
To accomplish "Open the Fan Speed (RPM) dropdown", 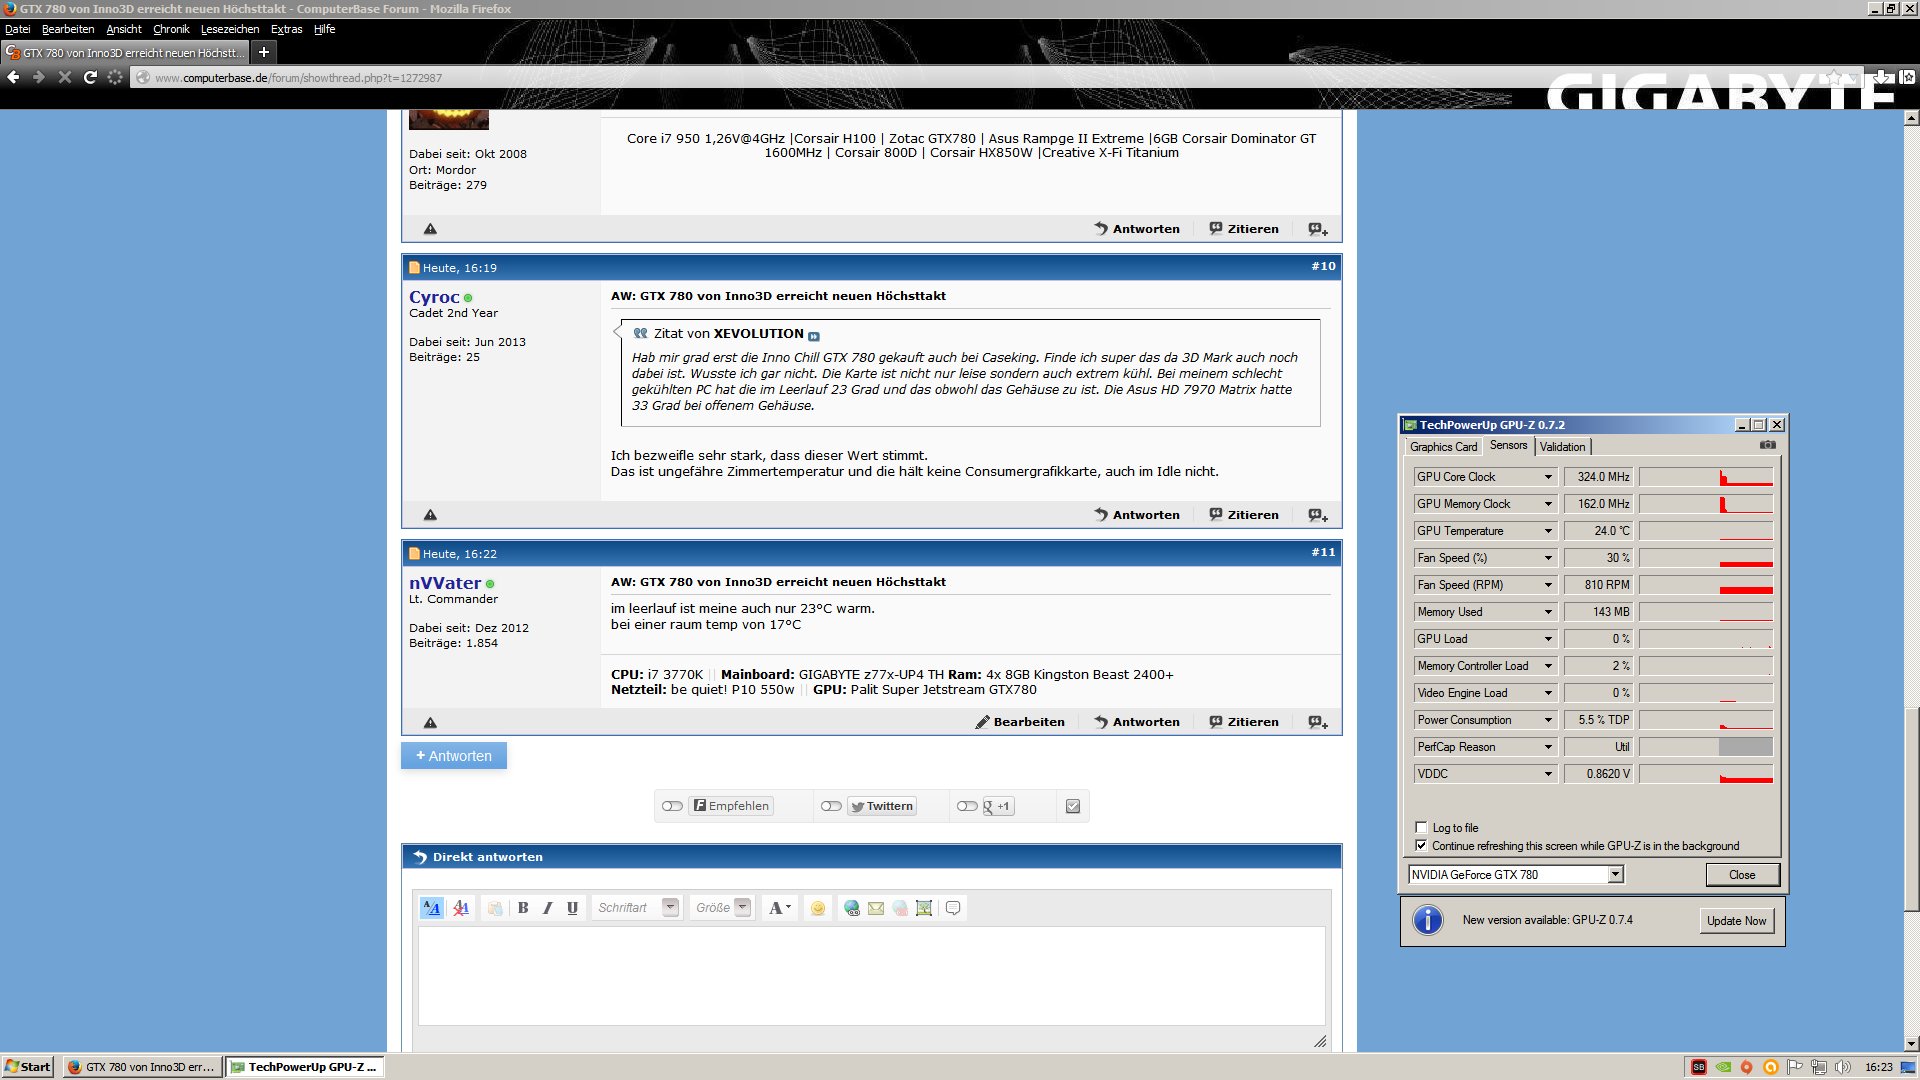I will (1548, 585).
